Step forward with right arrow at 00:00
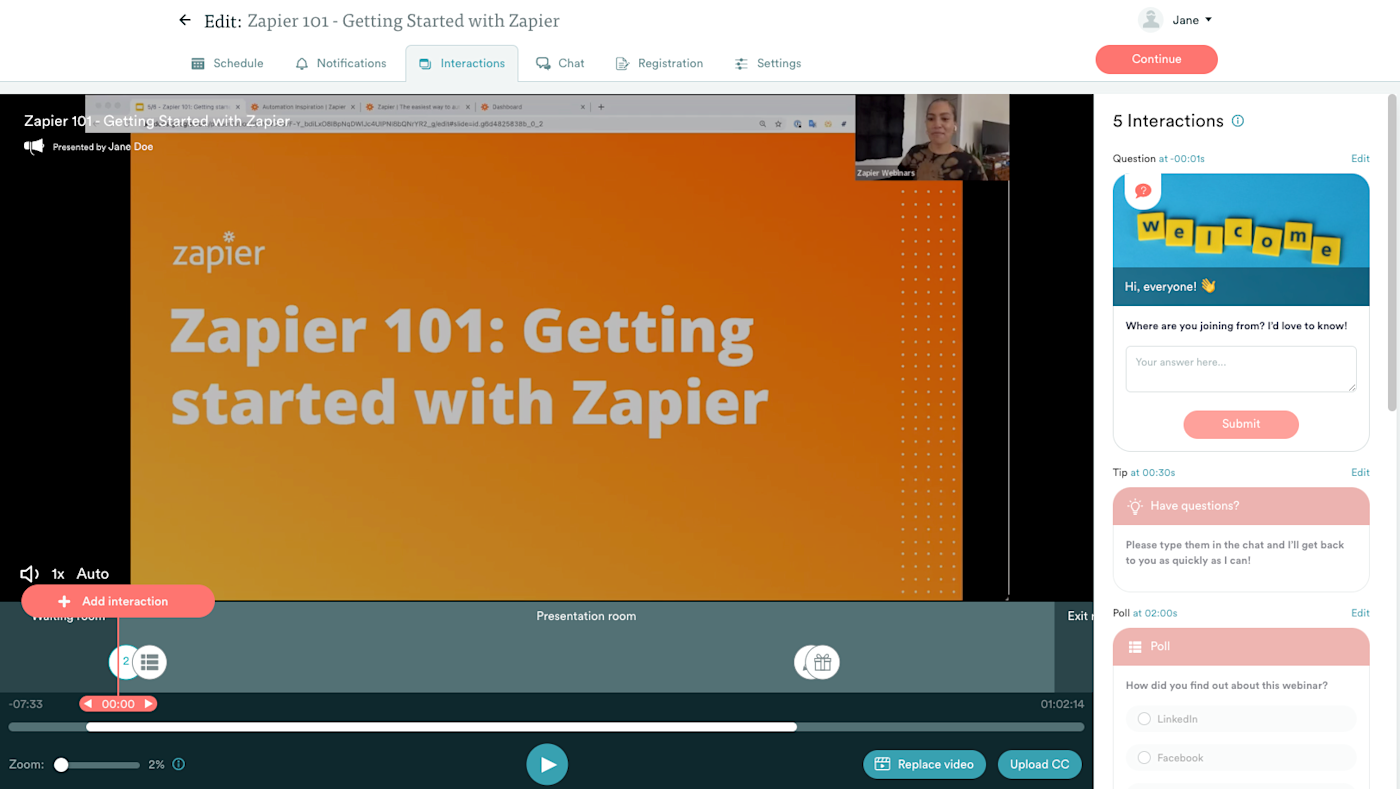1400x789 pixels. 149,704
